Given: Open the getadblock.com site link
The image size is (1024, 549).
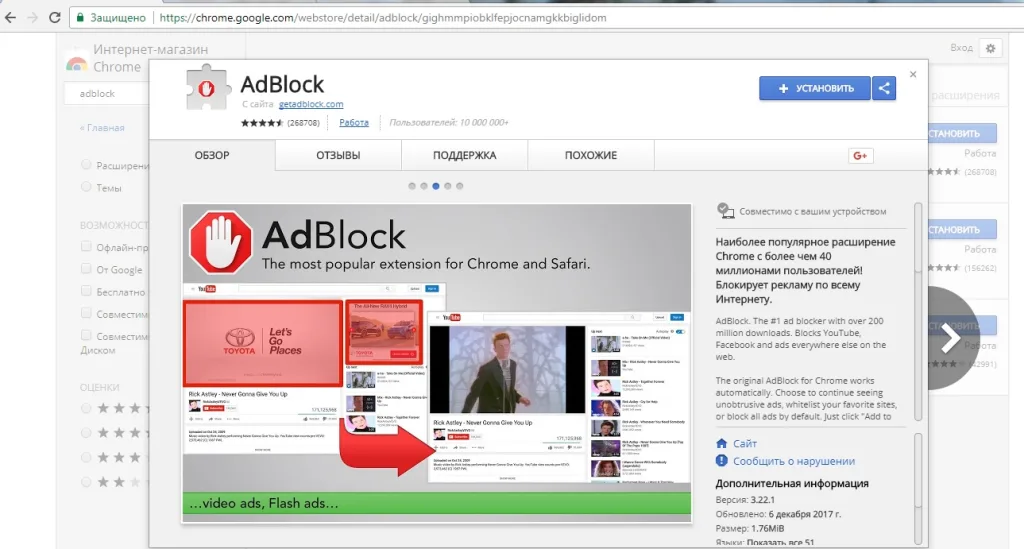Looking at the screenshot, I should pos(311,104).
